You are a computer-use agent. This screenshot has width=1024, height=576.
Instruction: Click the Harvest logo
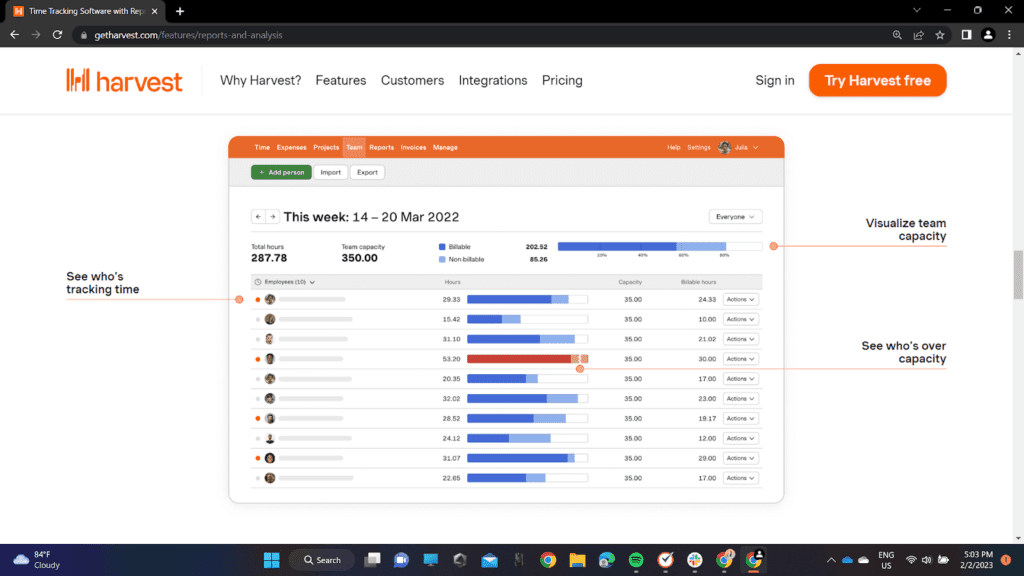pos(124,80)
